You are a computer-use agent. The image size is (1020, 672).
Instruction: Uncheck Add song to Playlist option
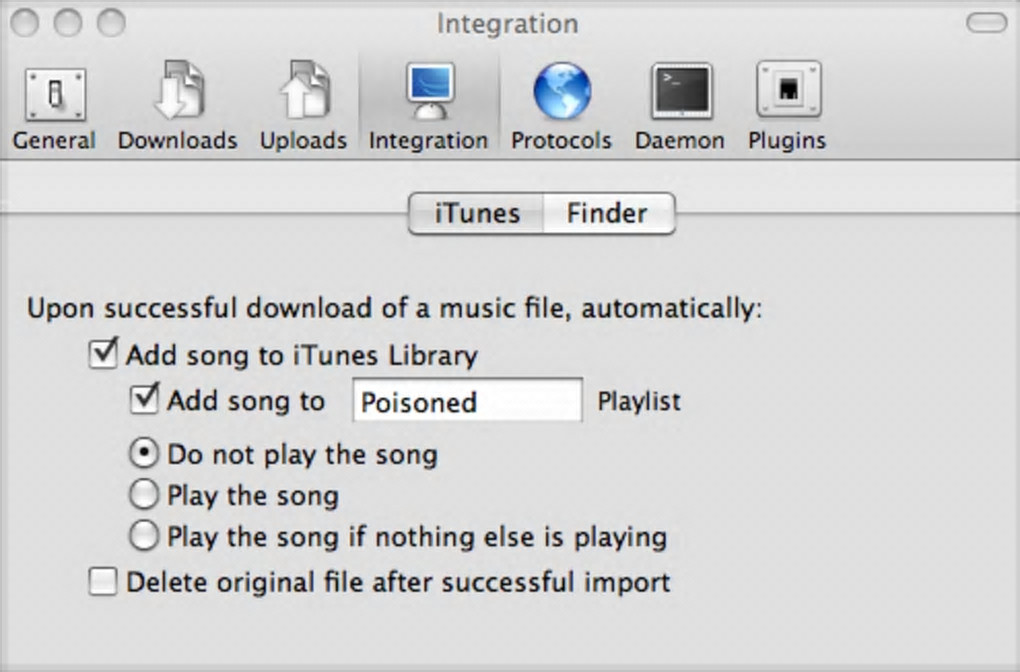[x=144, y=399]
